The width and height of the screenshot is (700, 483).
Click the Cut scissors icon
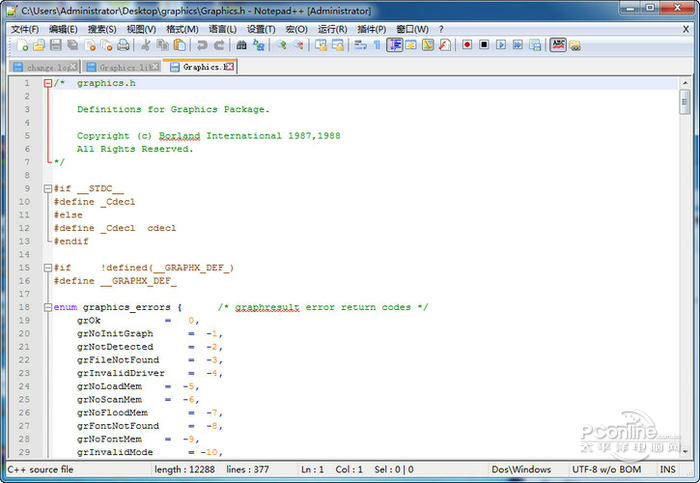coord(145,46)
